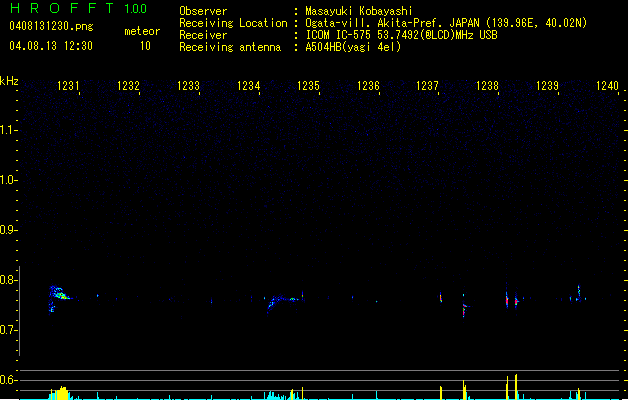
Task: Click the location text Ogata-vill. Akita-Pref. JAPAN
Action: [392, 23]
